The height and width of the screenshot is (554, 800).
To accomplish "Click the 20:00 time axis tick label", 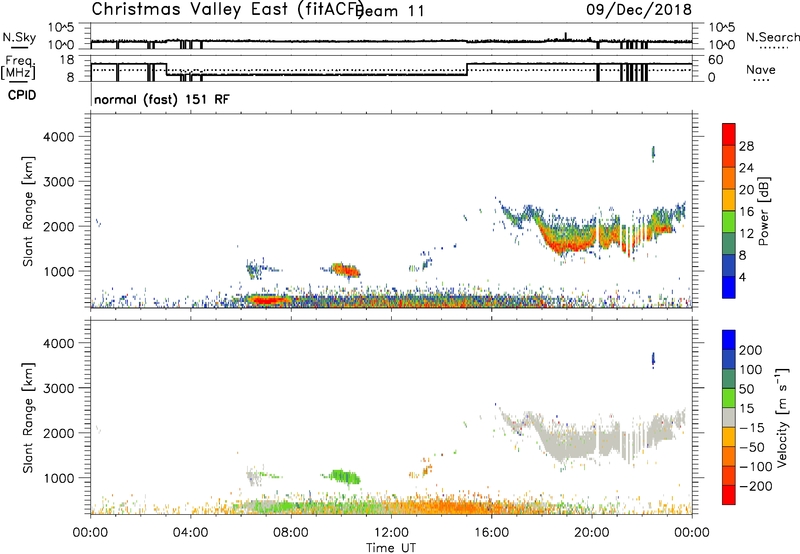I will point(592,533).
